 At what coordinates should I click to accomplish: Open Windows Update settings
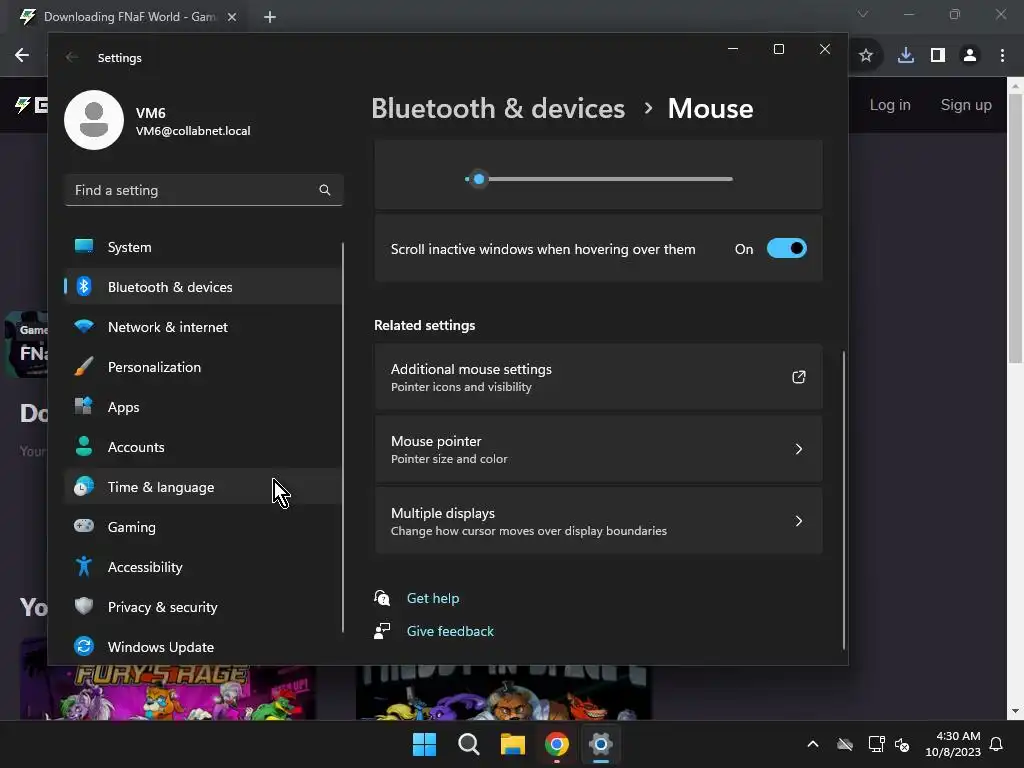pyautogui.click(x=202, y=647)
